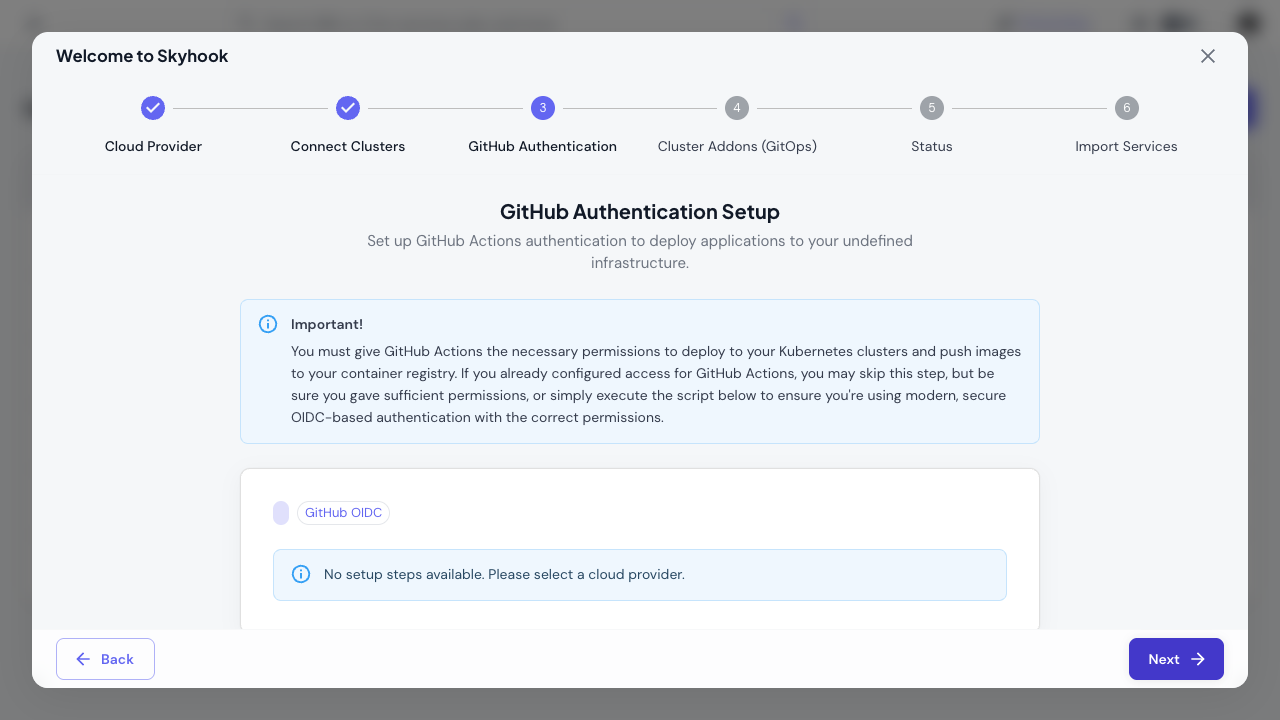Click the Cluster Addons (GitOps) step label
This screenshot has height=720, width=1280.
pos(737,146)
